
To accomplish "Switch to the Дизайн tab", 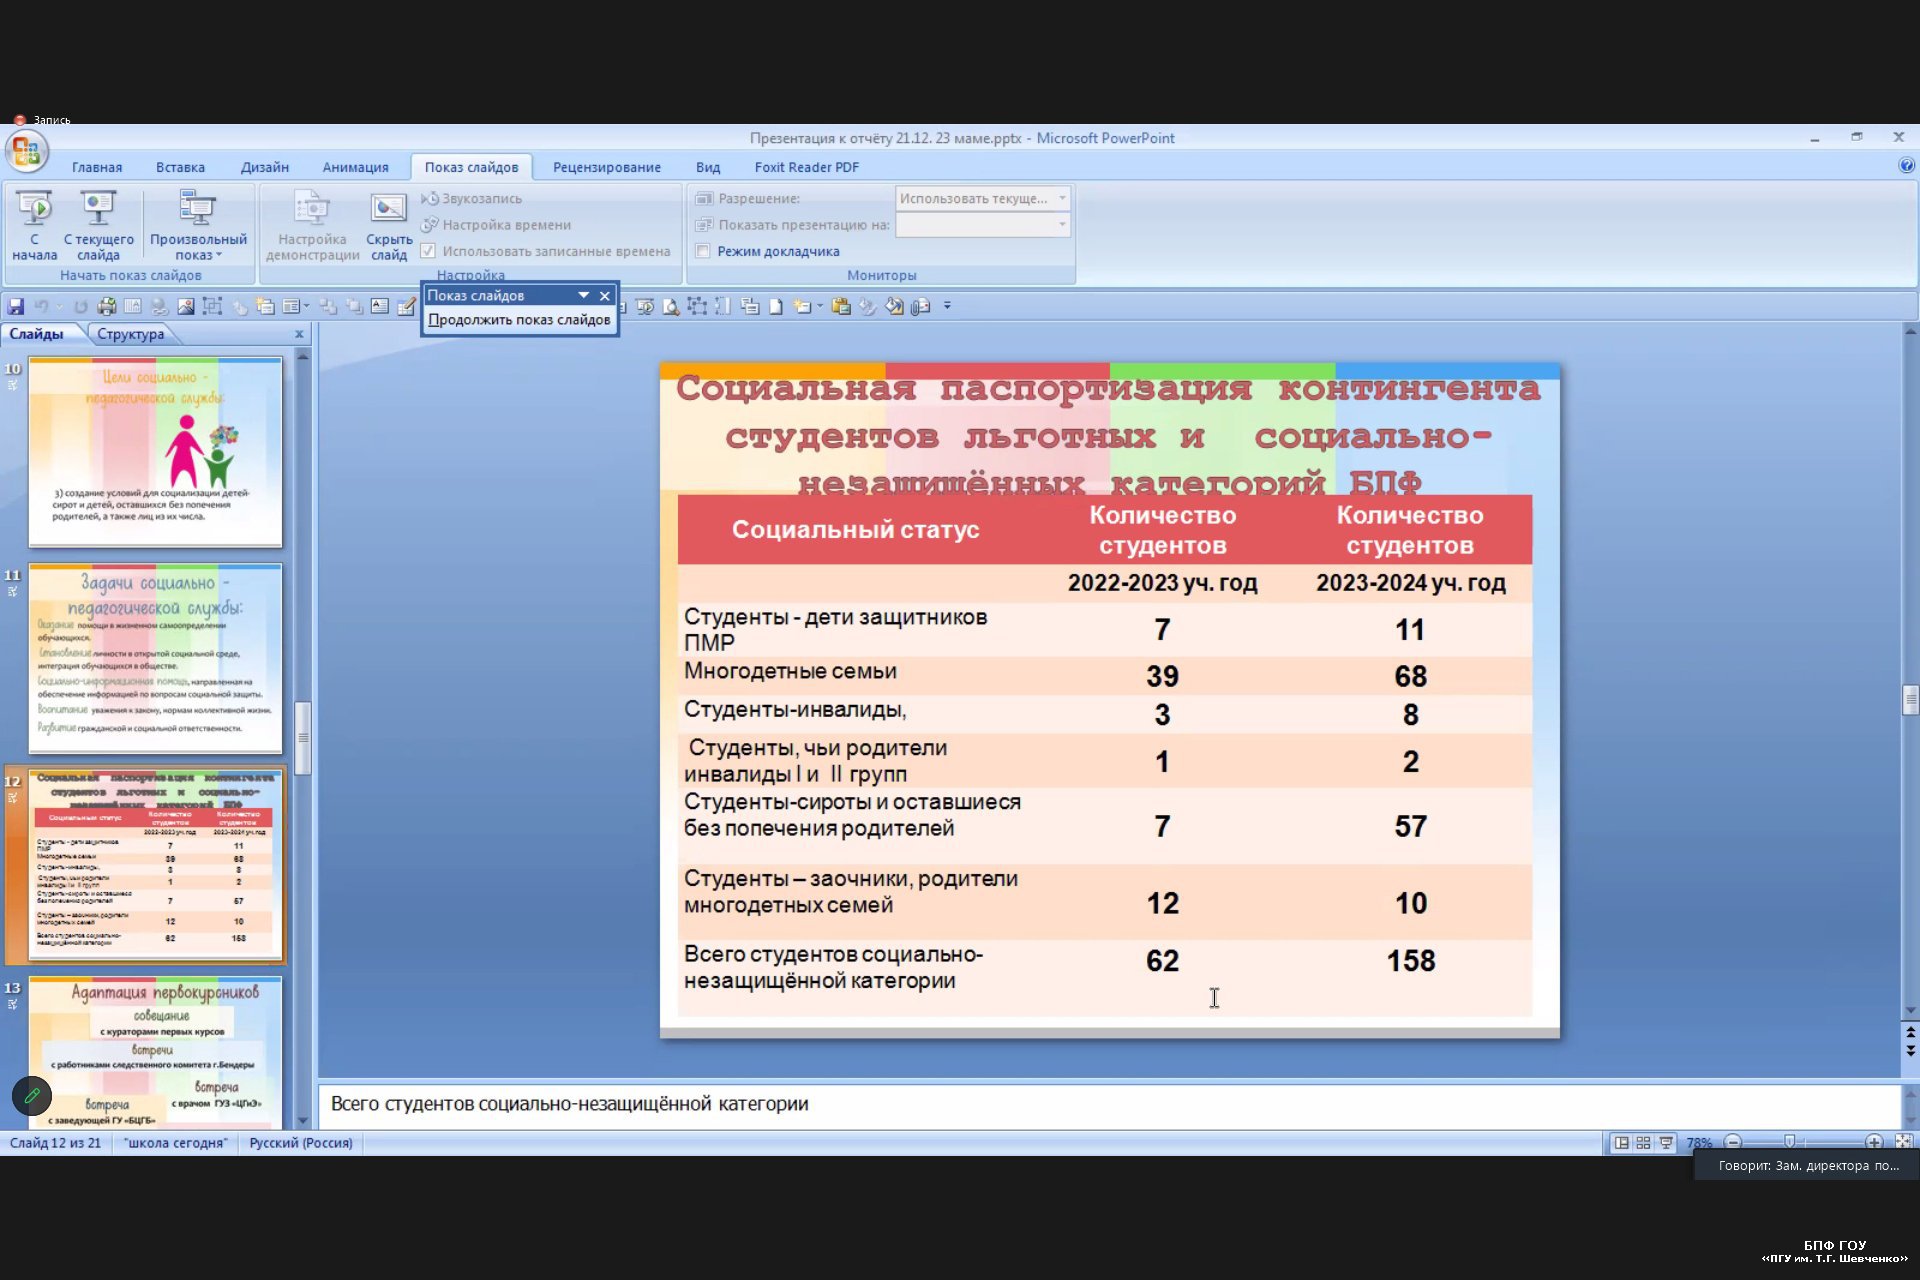I will 265,167.
